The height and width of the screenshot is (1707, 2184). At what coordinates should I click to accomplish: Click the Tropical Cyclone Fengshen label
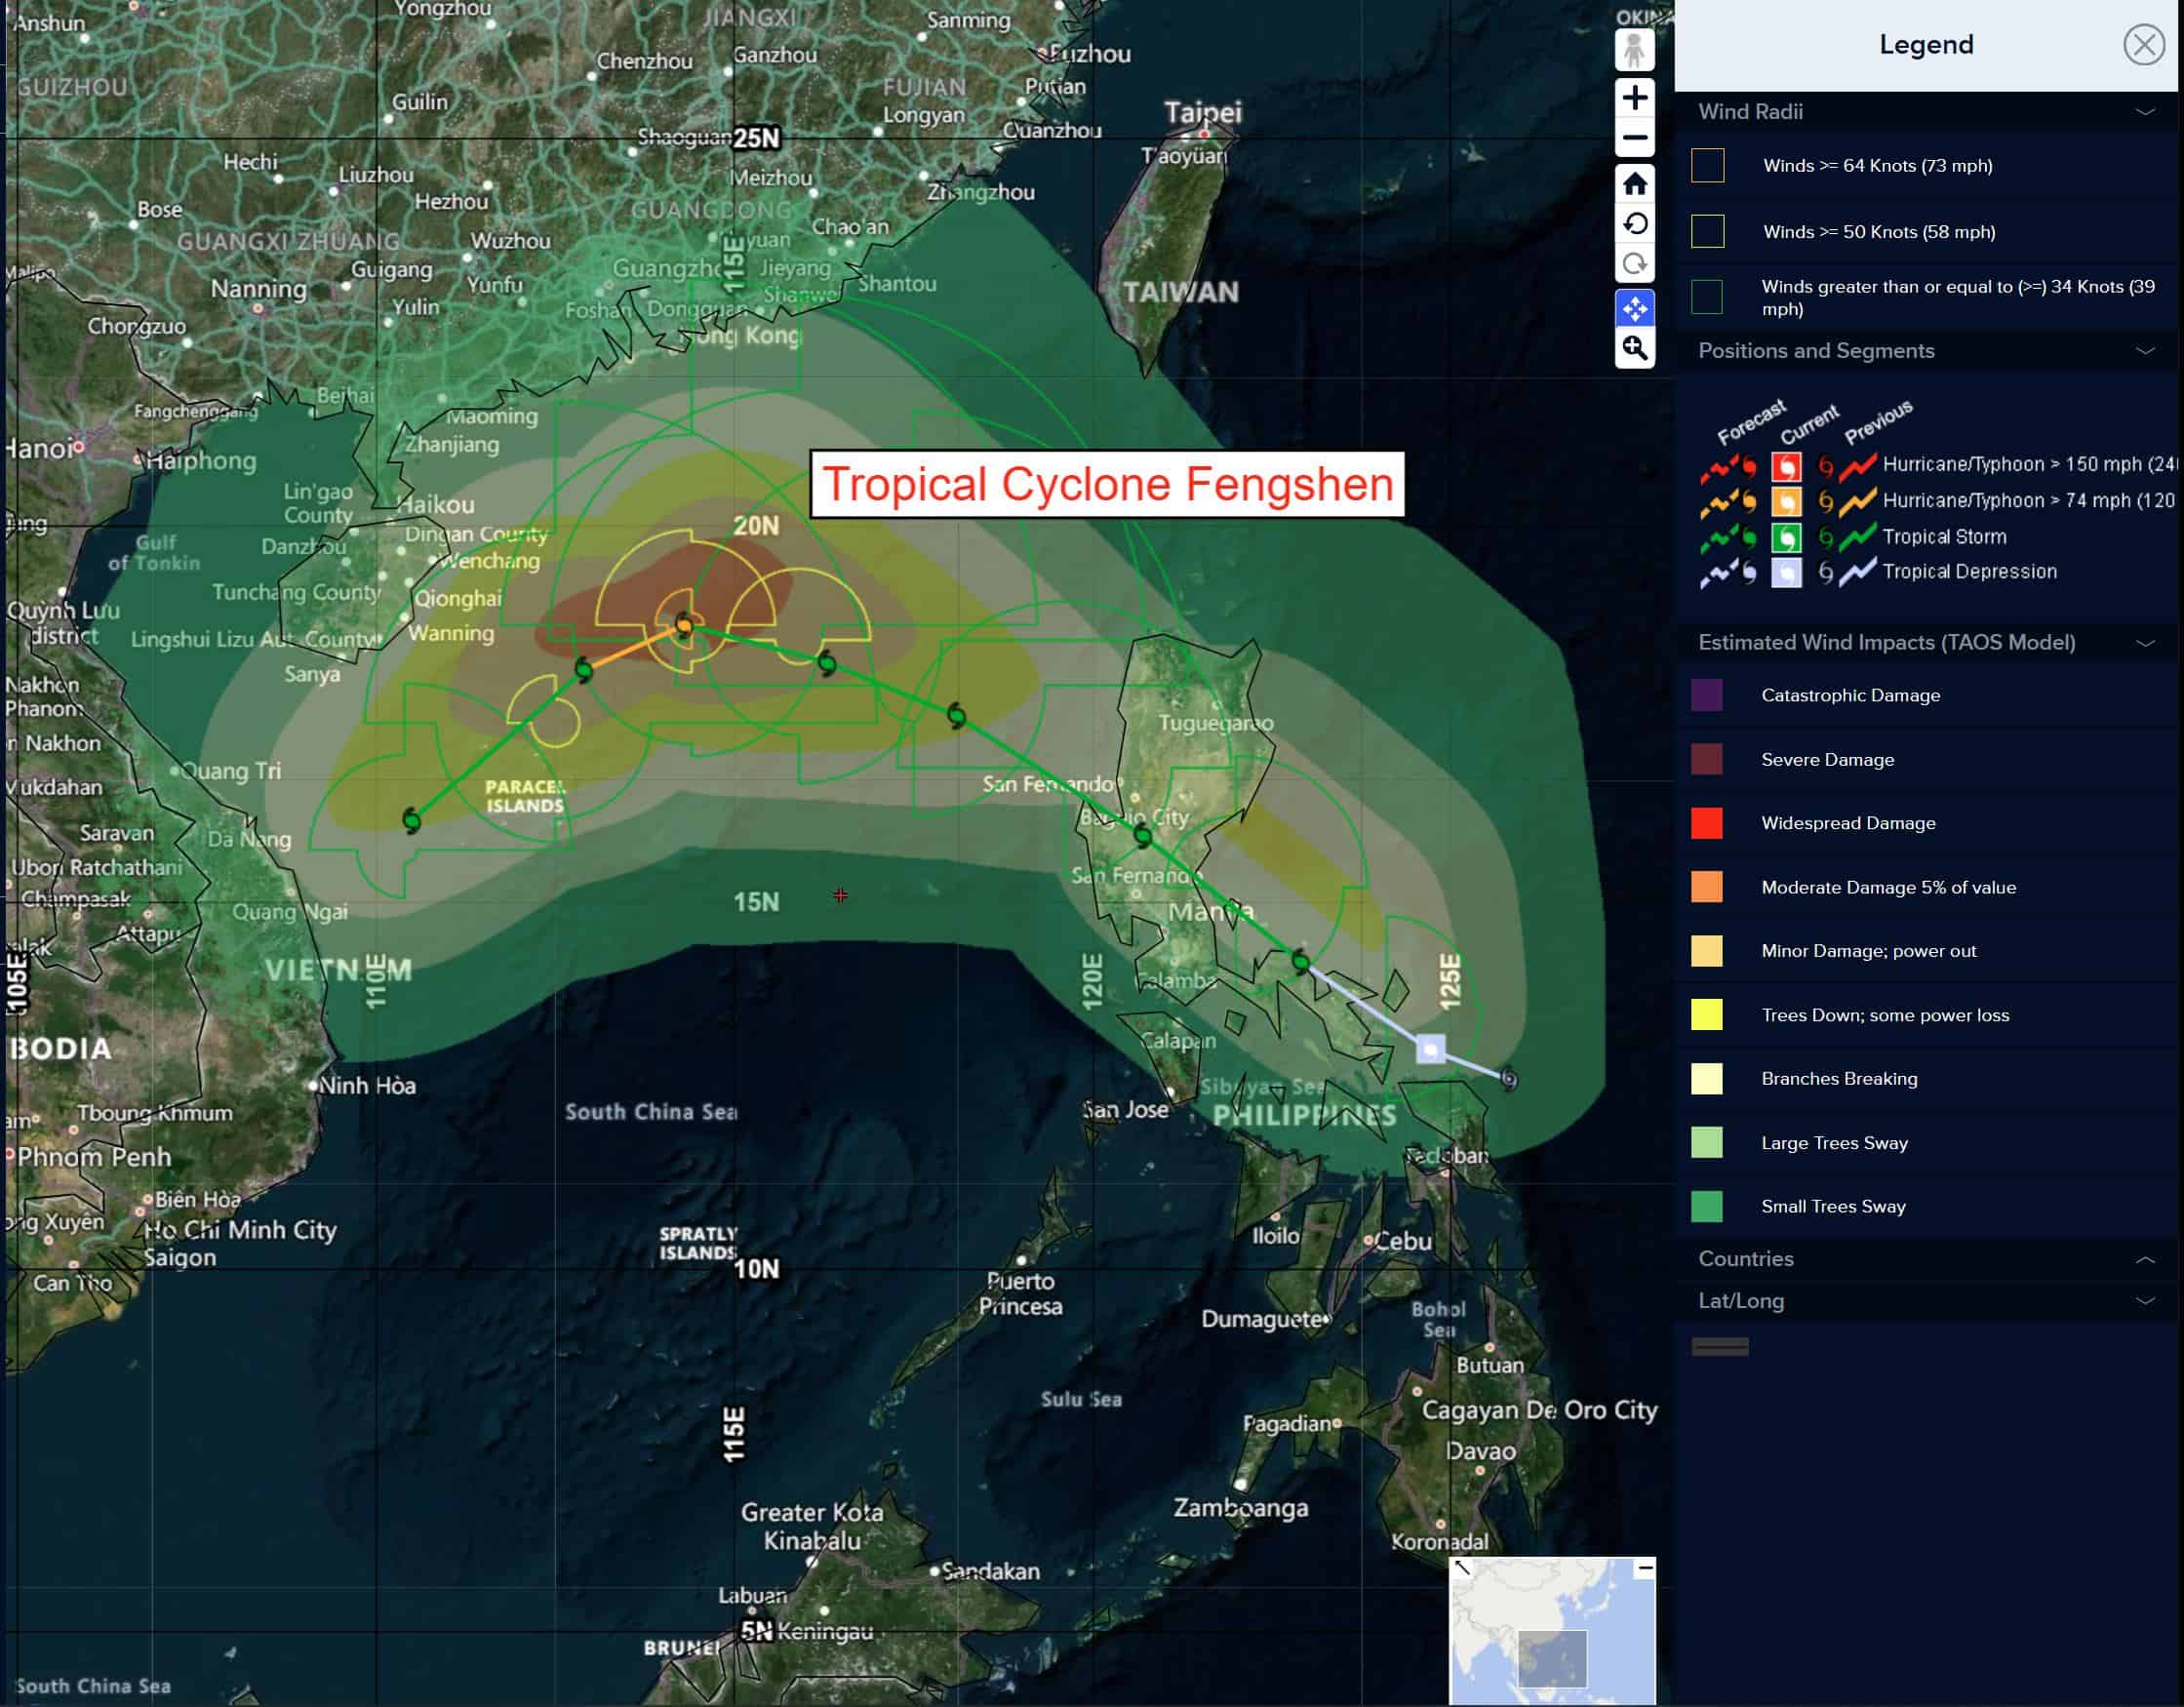tap(1107, 485)
